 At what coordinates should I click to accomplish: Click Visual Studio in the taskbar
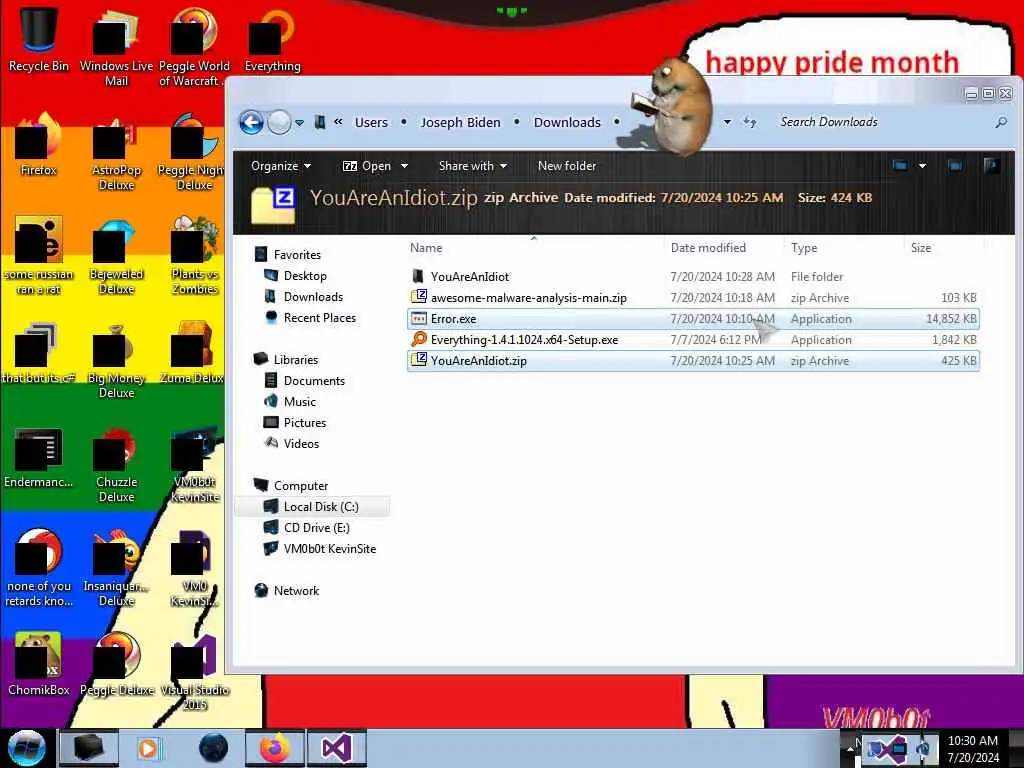click(x=337, y=748)
